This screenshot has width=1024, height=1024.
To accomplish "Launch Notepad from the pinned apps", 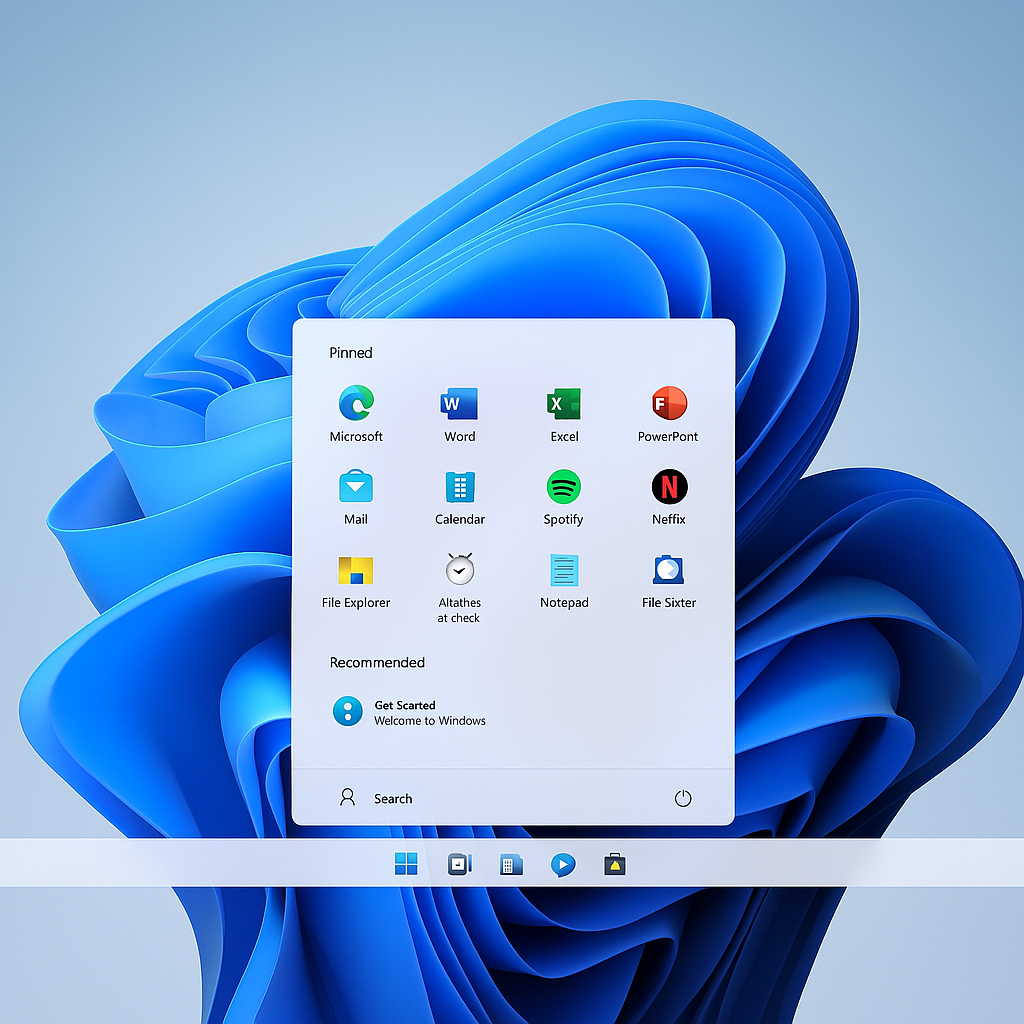I will coord(564,570).
